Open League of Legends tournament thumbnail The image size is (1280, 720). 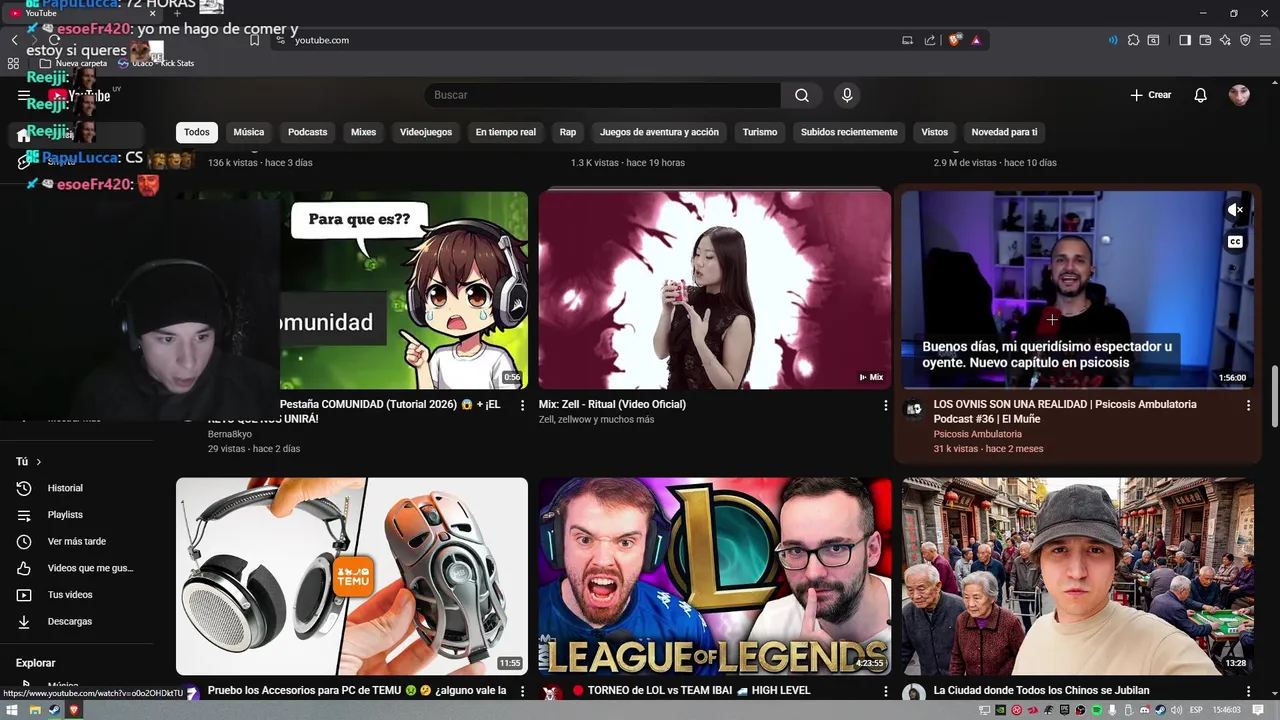[715, 576]
